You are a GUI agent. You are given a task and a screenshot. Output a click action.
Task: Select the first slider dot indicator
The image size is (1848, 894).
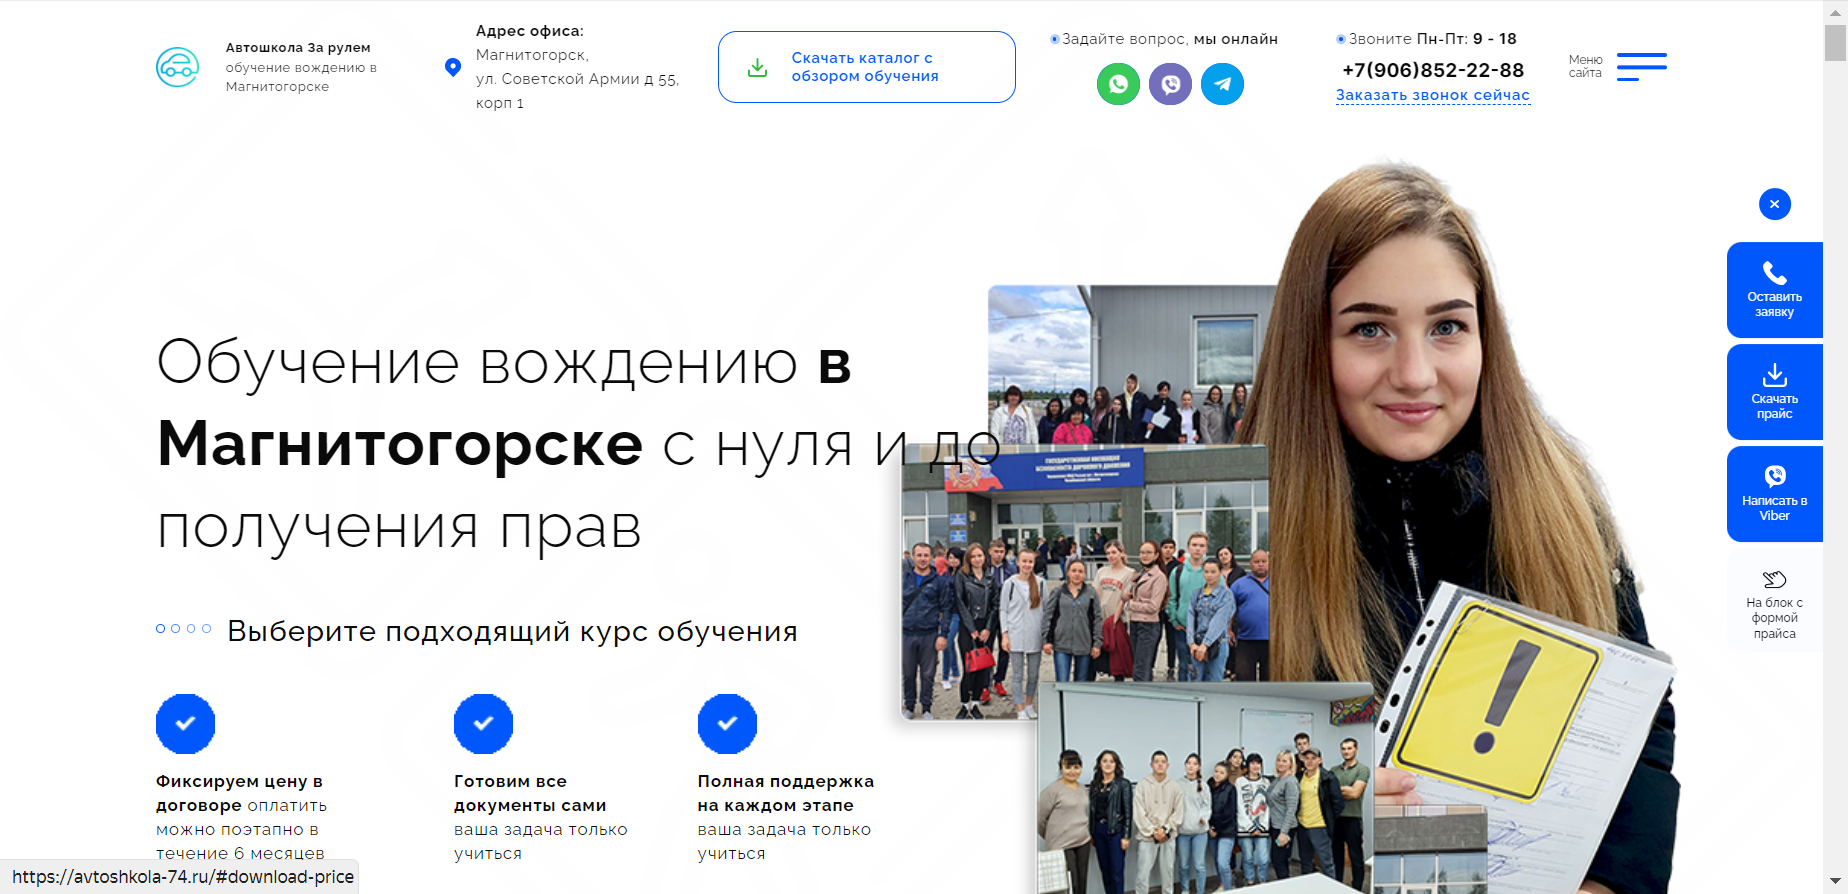pos(161,629)
